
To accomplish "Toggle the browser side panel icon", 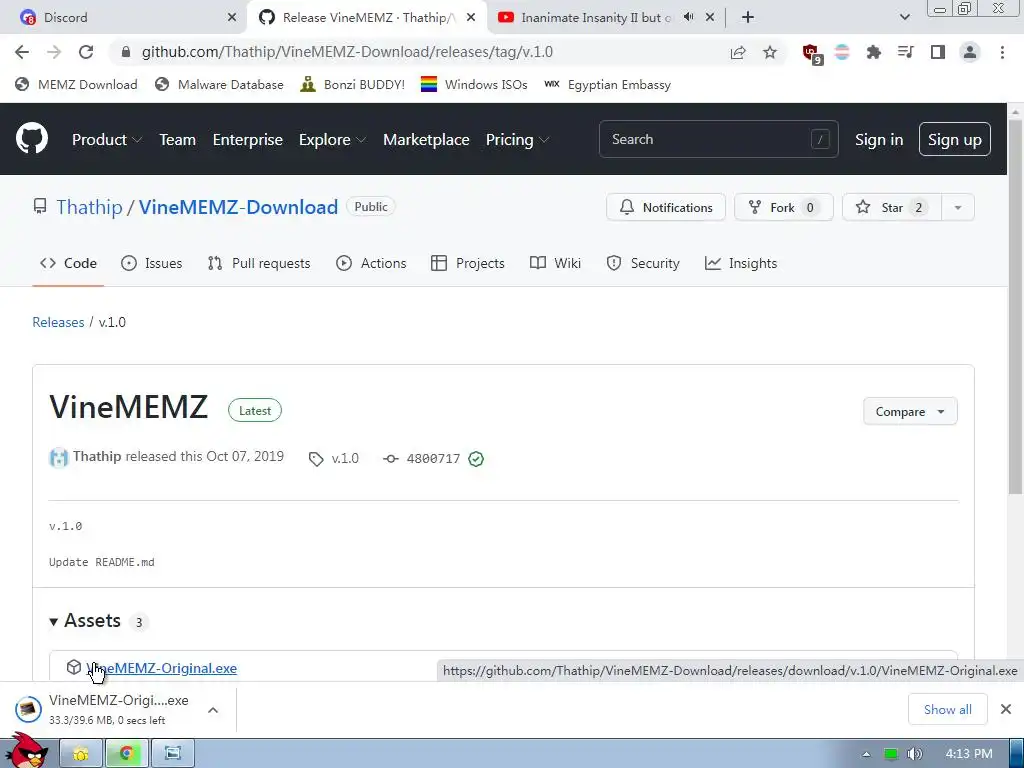I will 938,52.
